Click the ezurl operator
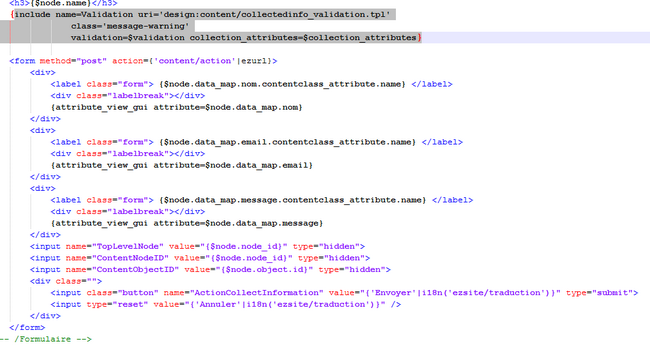The image size is (650, 361). 254,61
